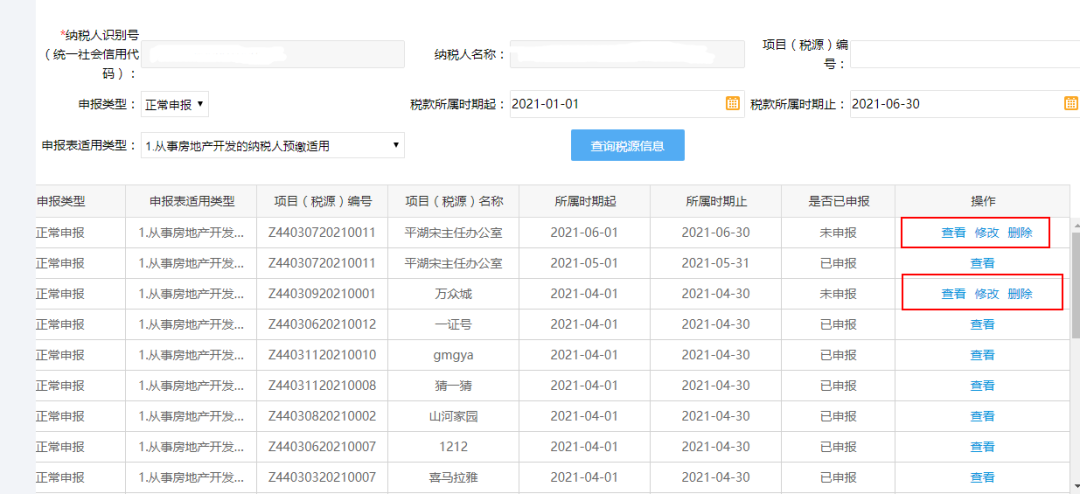The width and height of the screenshot is (1080, 494).
Task: Click the start date 2021-06-01 cell
Action: (585, 233)
